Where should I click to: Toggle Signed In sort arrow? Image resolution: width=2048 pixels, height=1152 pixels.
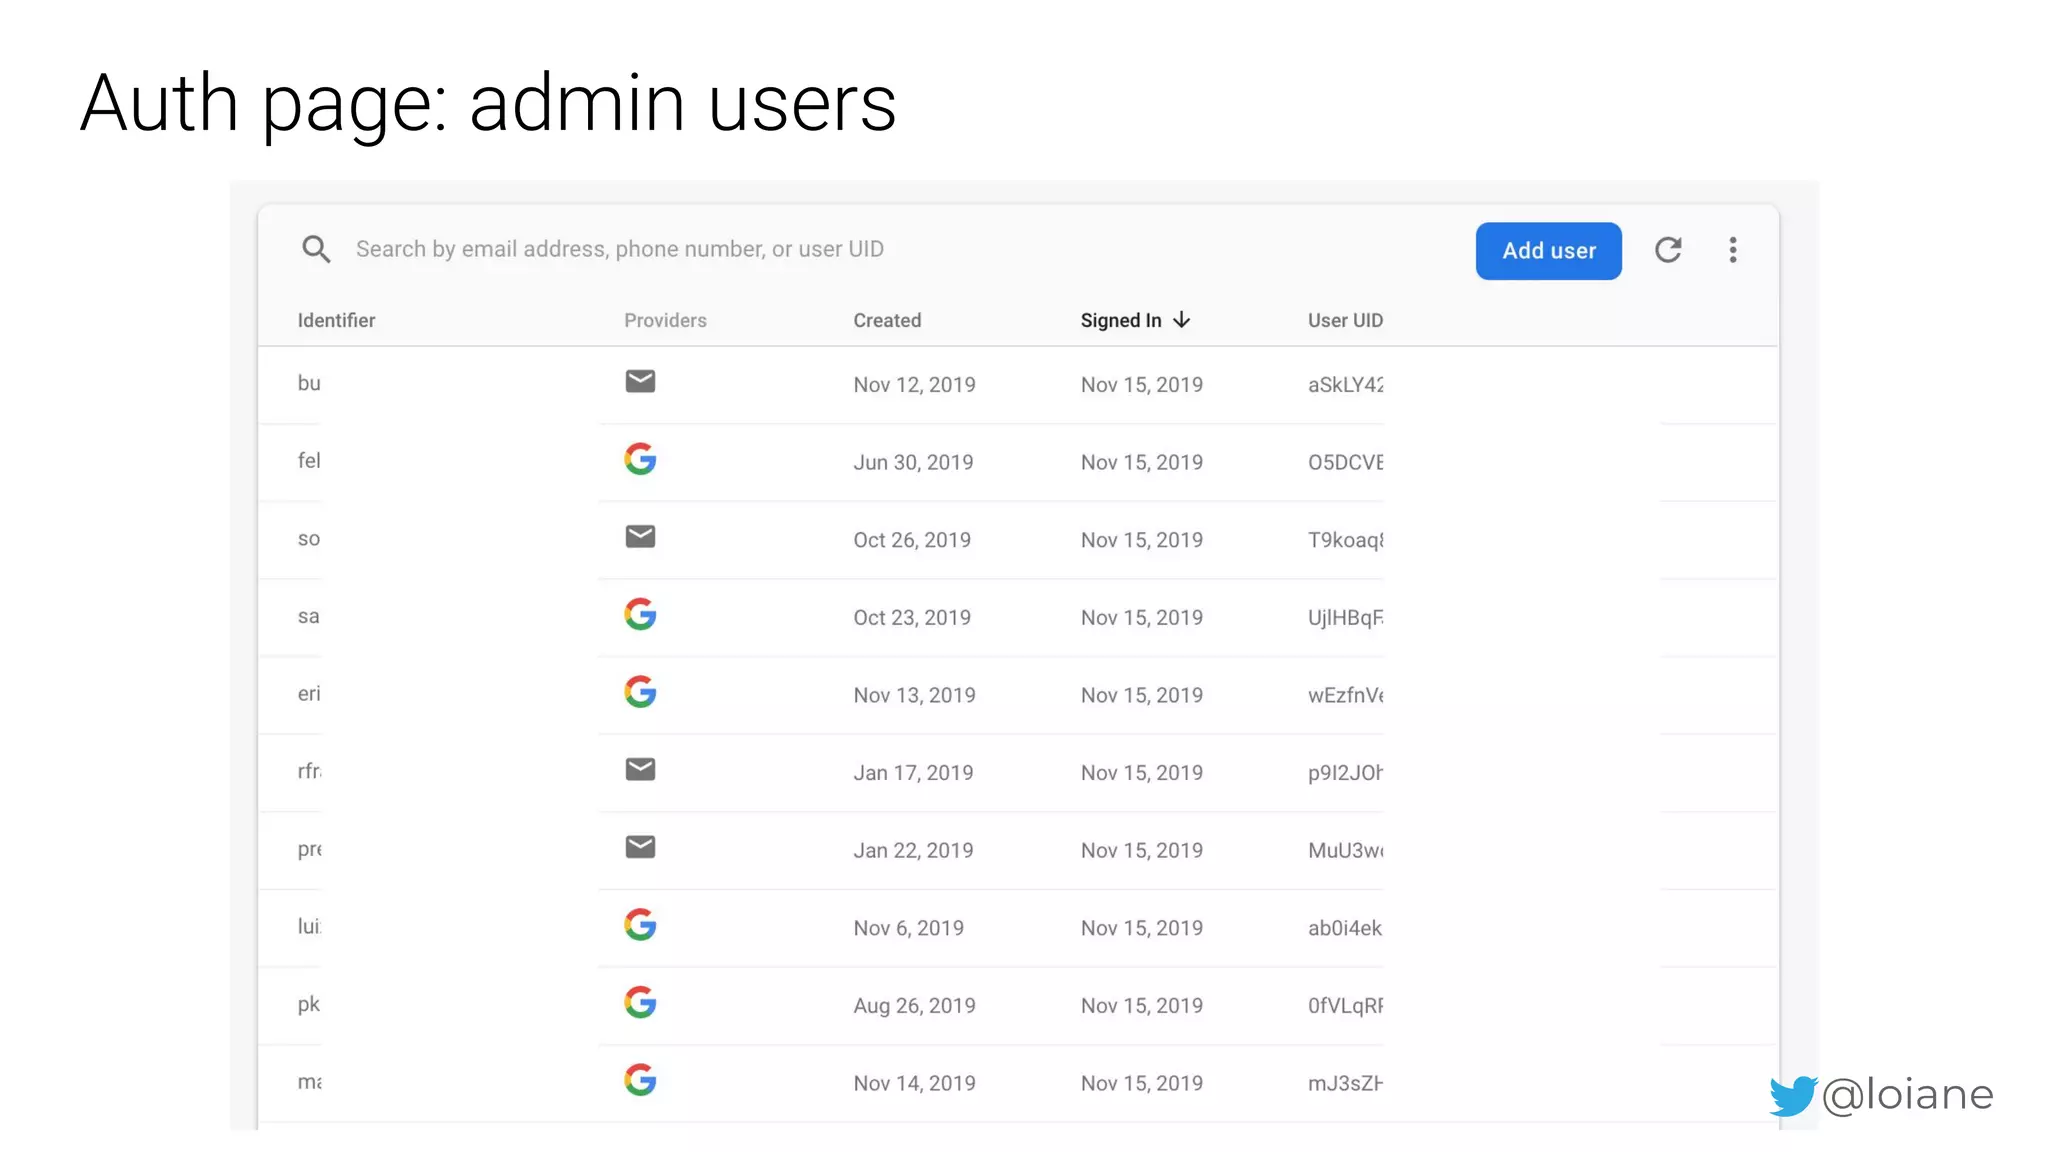pos(1182,320)
